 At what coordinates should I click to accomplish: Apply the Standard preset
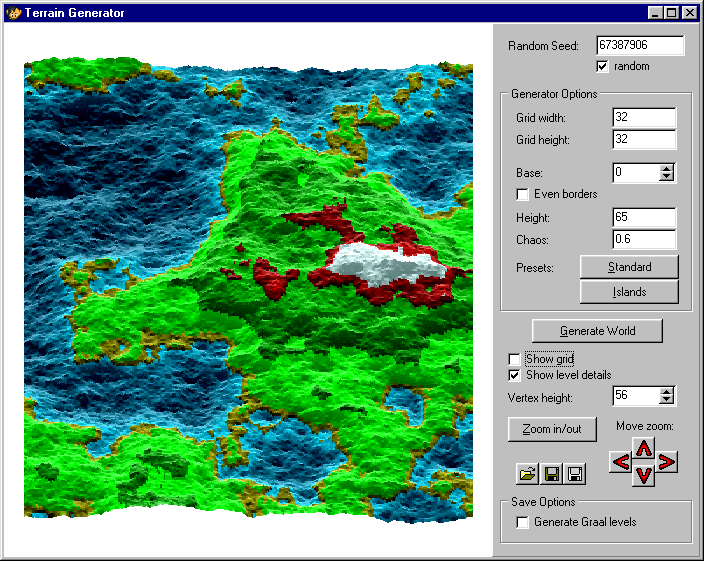point(629,267)
